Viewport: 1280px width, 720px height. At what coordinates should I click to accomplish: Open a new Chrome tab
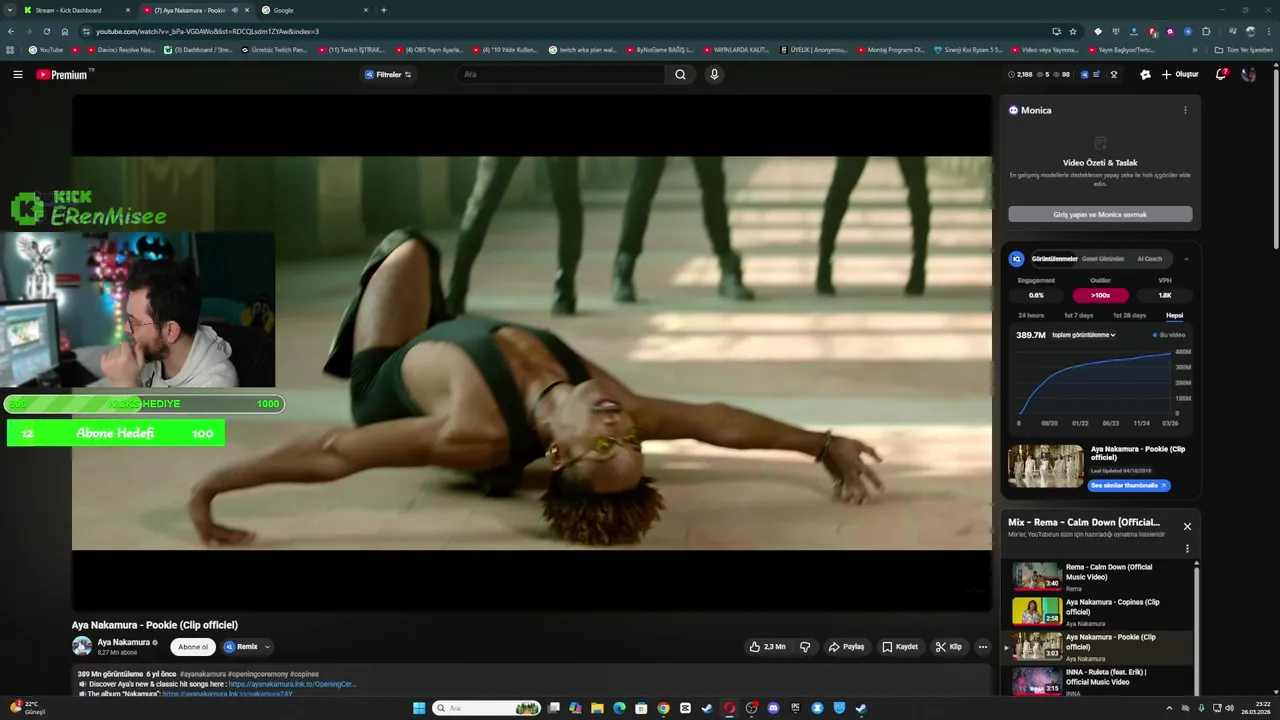tap(384, 10)
